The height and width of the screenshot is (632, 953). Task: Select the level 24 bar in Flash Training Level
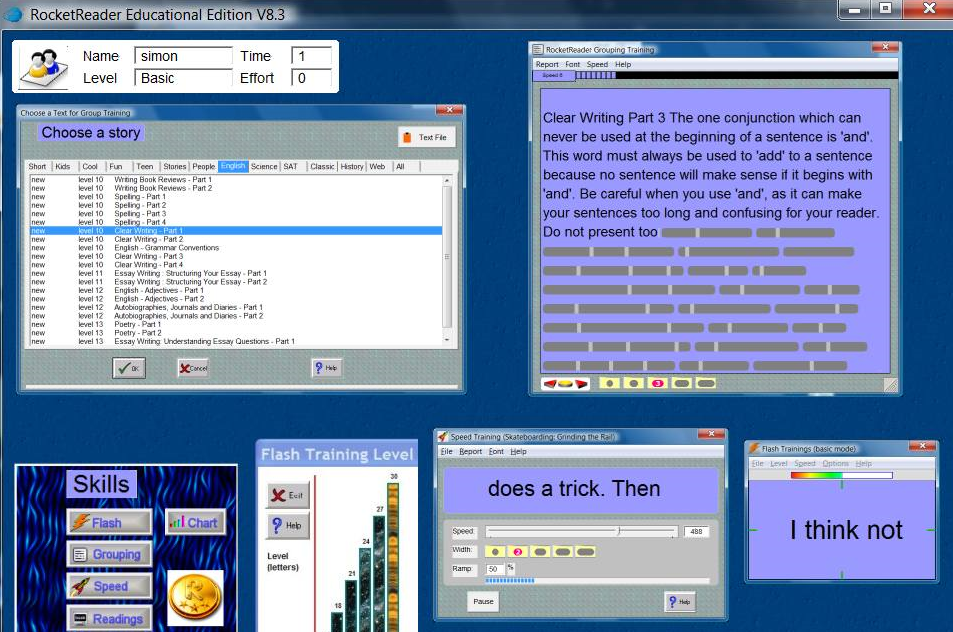point(365,589)
